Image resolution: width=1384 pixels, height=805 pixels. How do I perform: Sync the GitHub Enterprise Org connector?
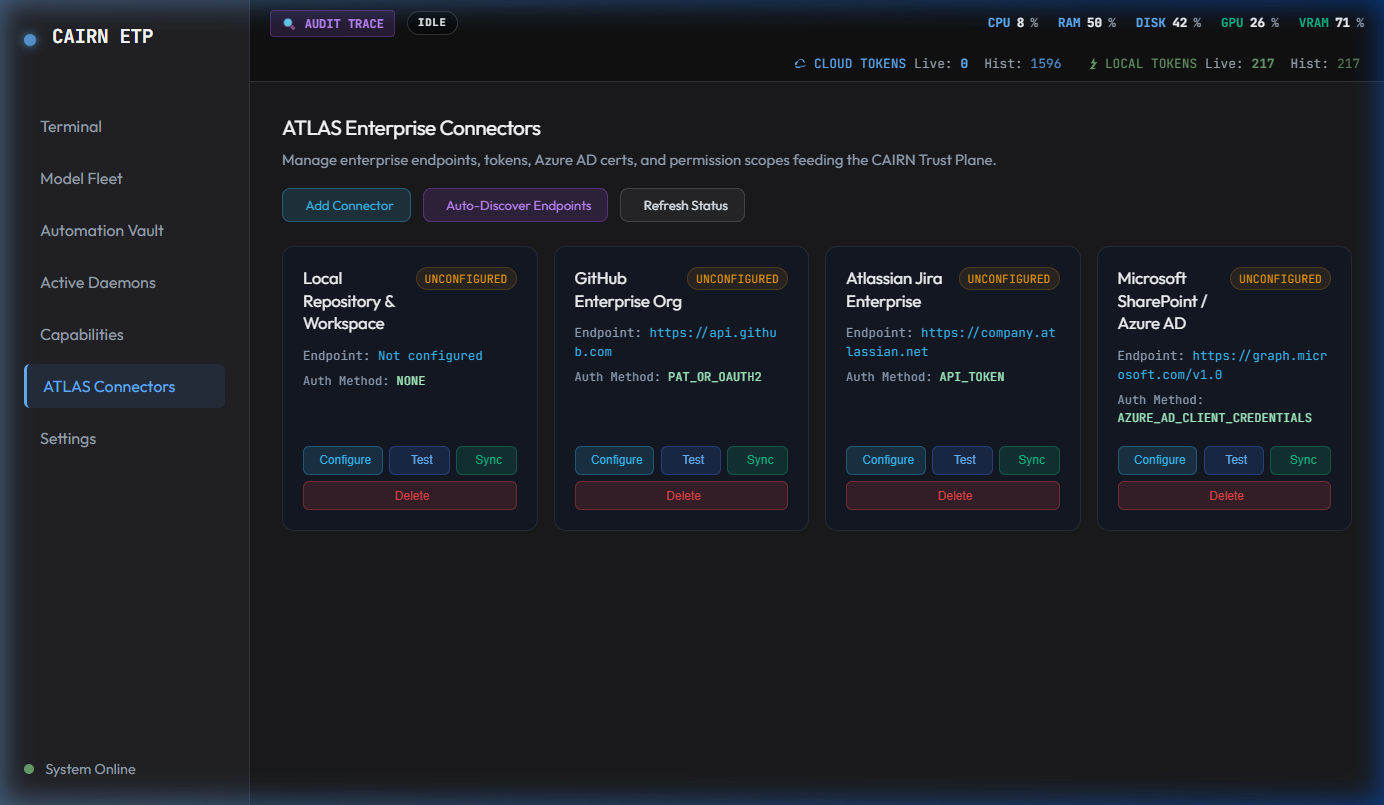click(x=758, y=460)
